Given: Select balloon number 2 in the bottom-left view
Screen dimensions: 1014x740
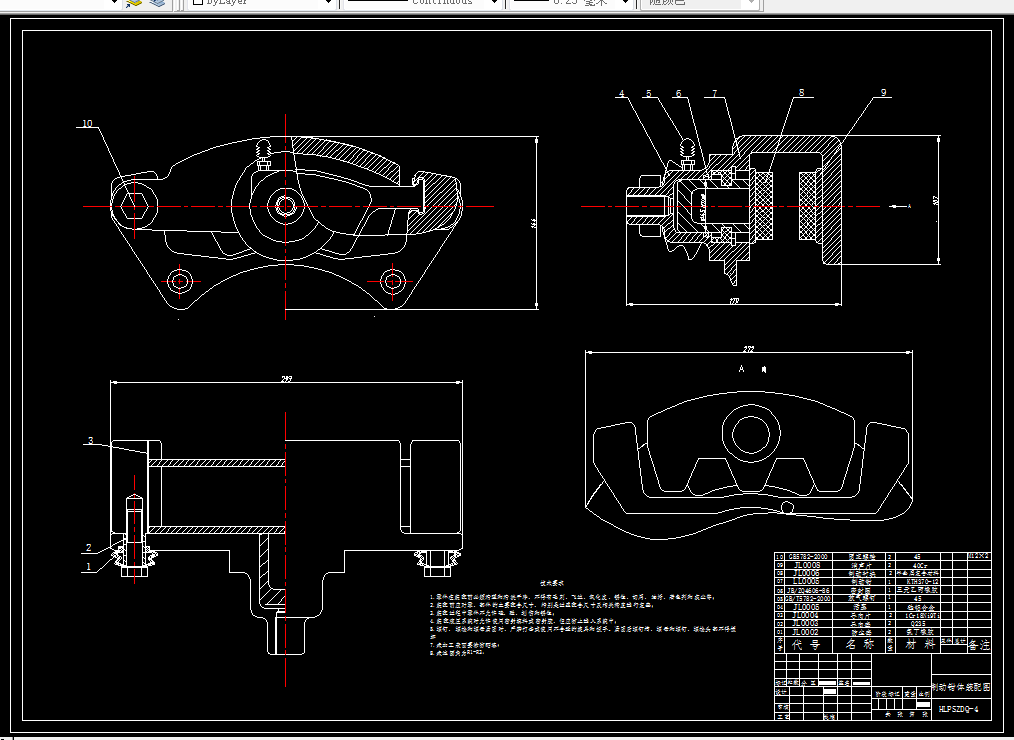Looking at the screenshot, I should pyautogui.click(x=89, y=548).
